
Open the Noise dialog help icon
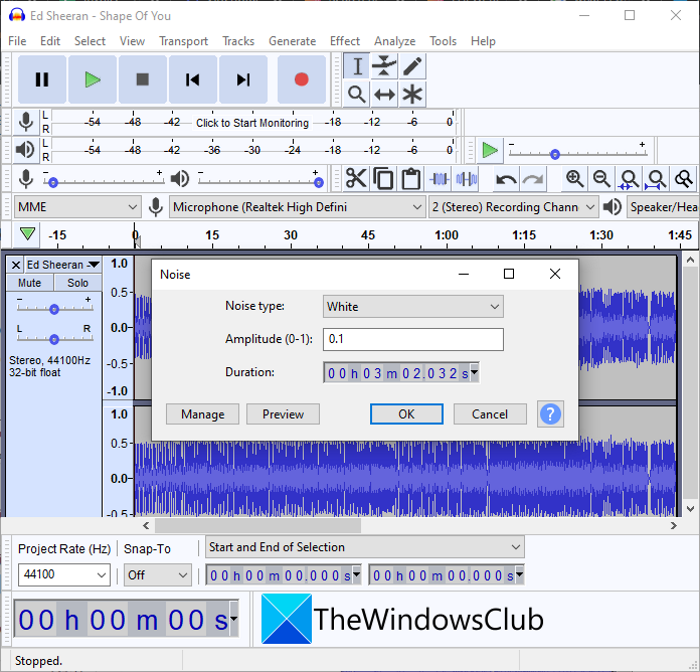click(x=550, y=414)
